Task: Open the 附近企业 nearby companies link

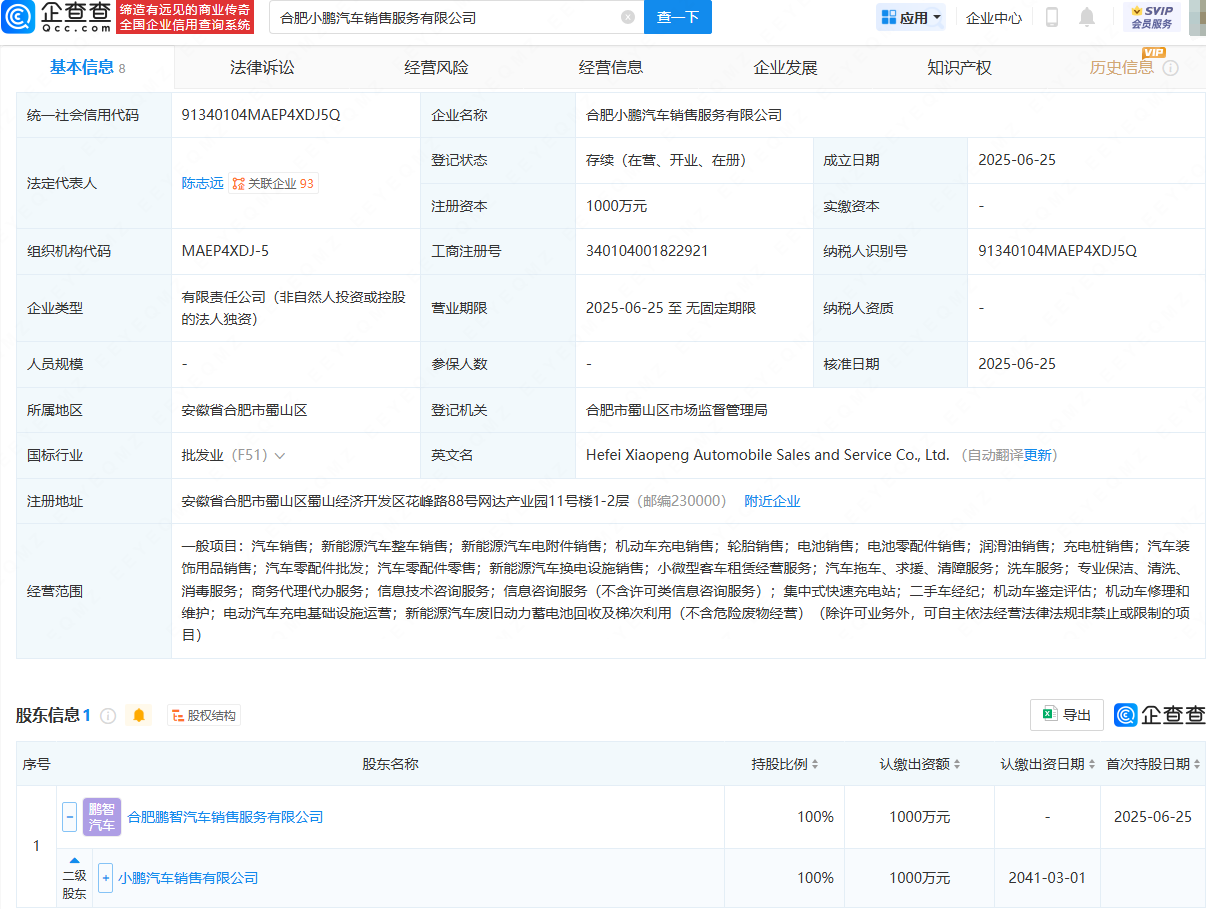Action: point(772,501)
